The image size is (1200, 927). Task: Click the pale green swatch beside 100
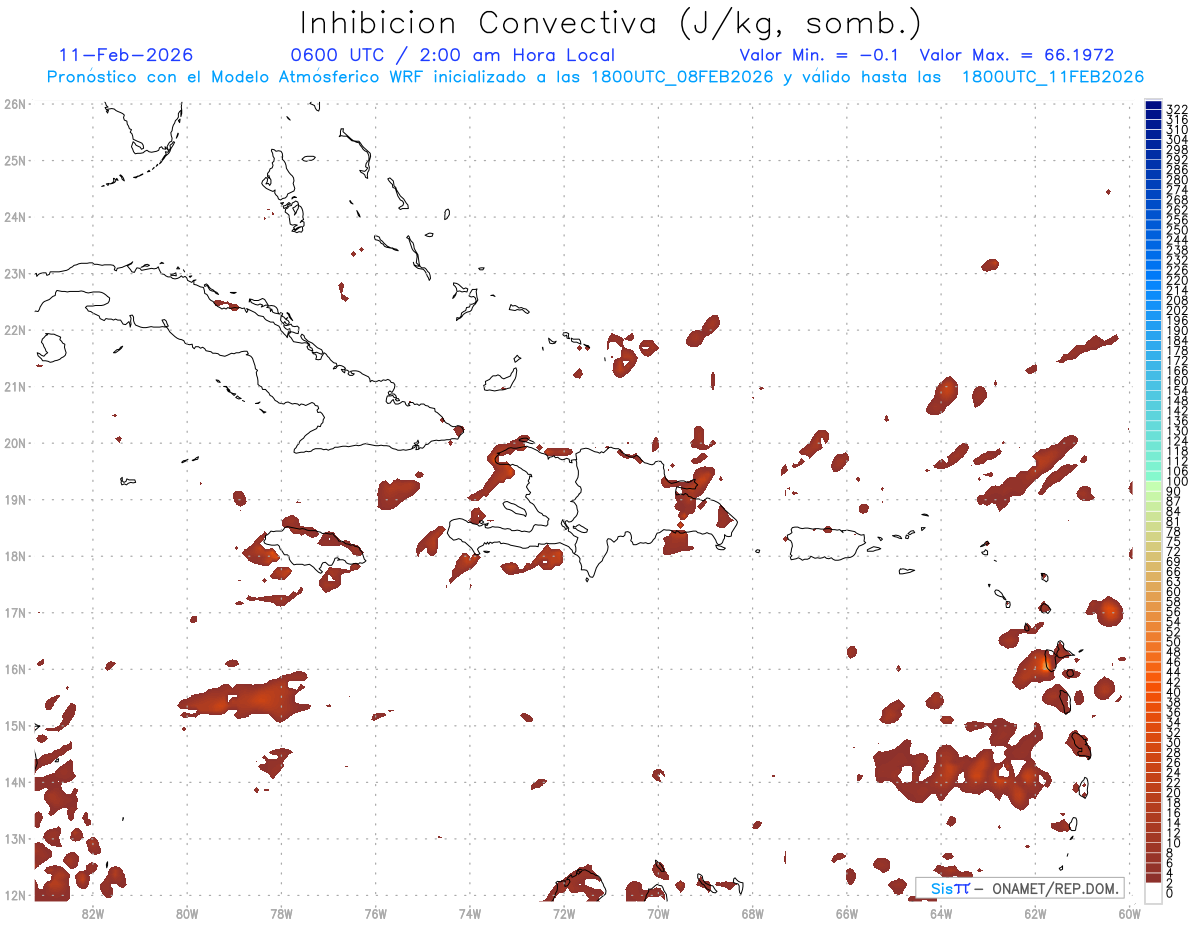1153,484
